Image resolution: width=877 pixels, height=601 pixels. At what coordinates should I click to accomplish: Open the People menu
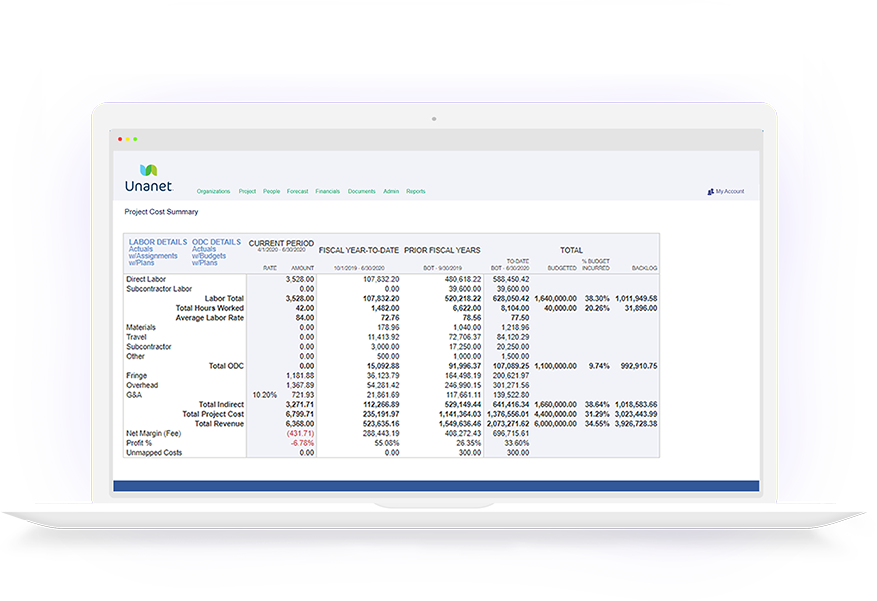[x=271, y=190]
